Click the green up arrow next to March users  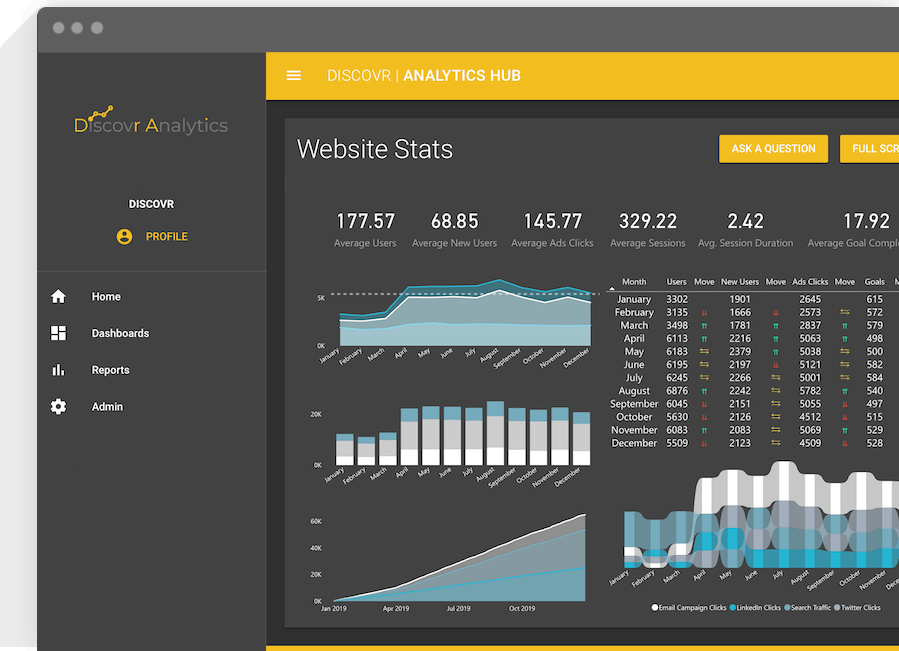coord(706,325)
